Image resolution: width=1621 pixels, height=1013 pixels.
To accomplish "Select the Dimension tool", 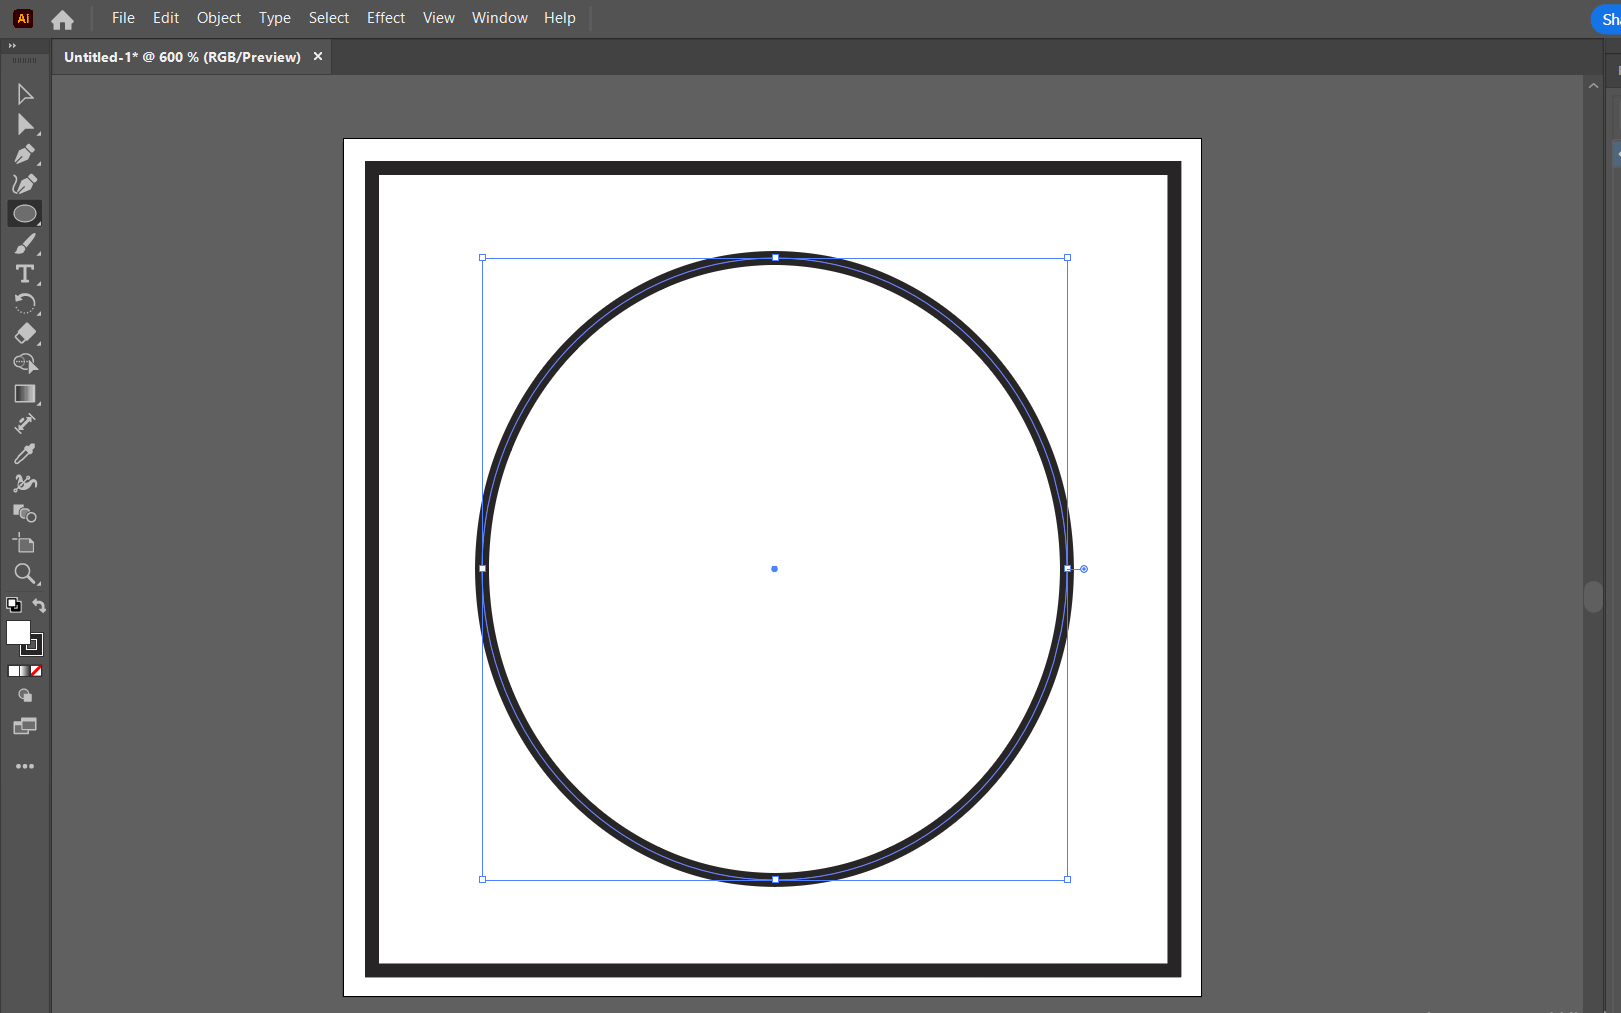I will click(25, 424).
